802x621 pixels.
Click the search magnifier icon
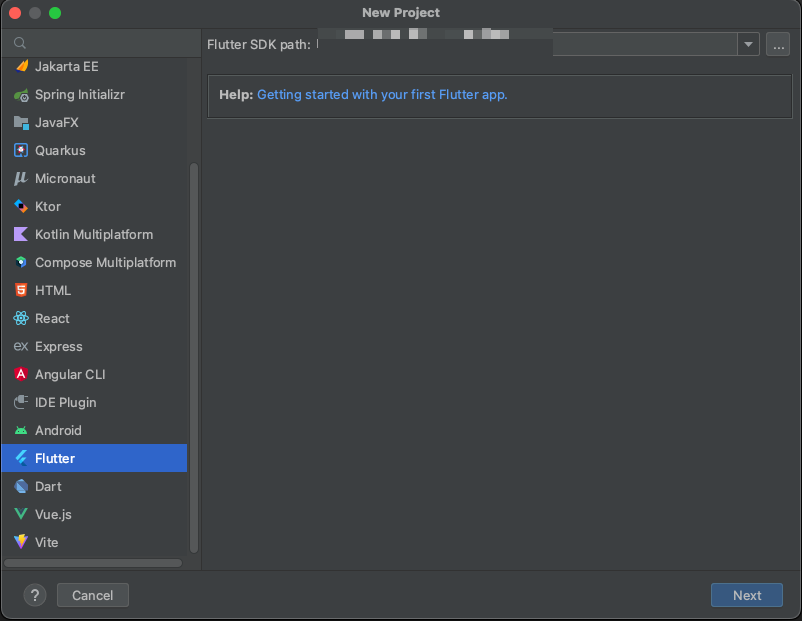(20, 43)
